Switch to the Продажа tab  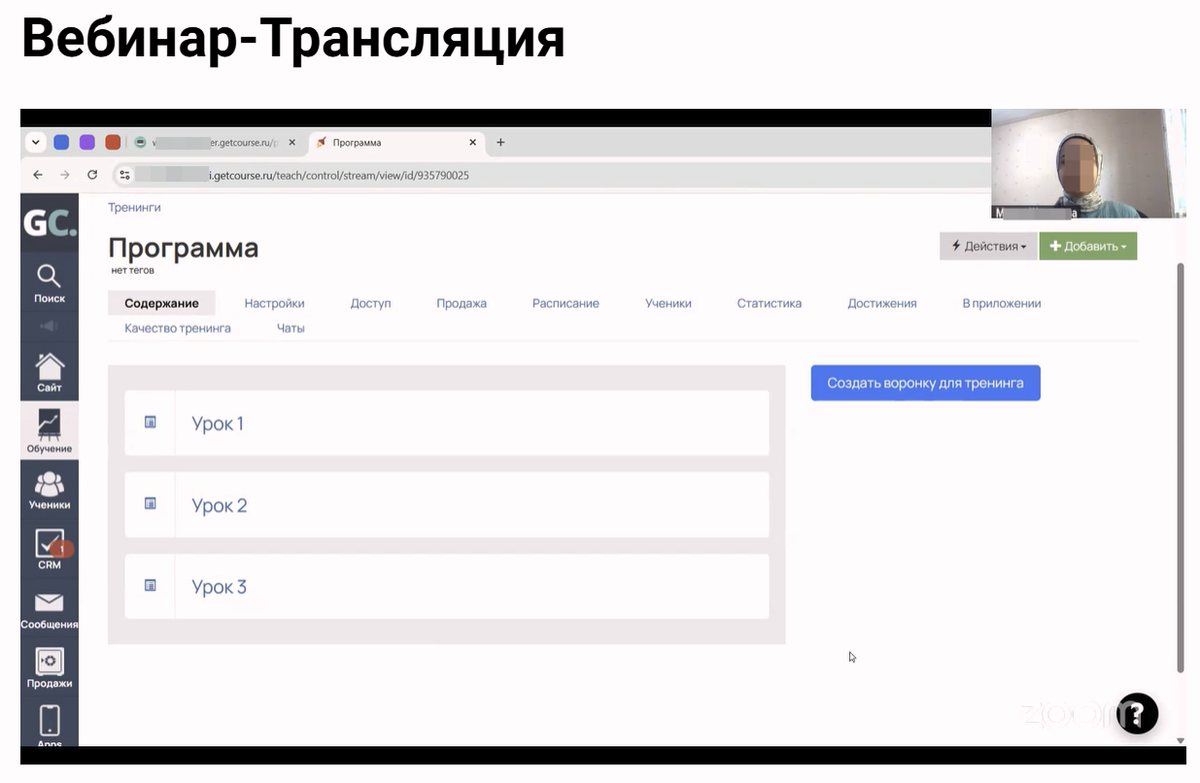pyautogui.click(x=461, y=303)
